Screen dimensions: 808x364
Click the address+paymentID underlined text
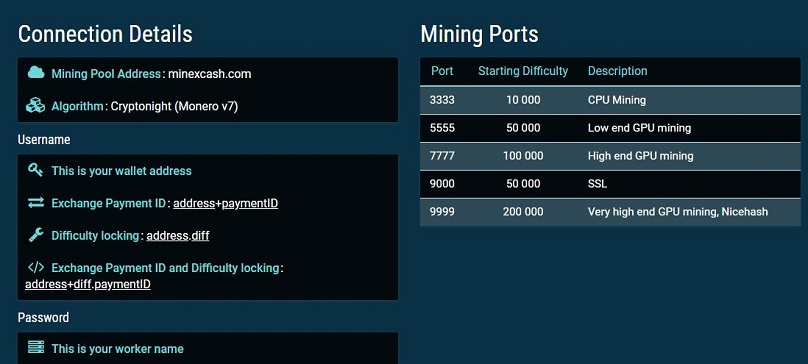(225, 204)
